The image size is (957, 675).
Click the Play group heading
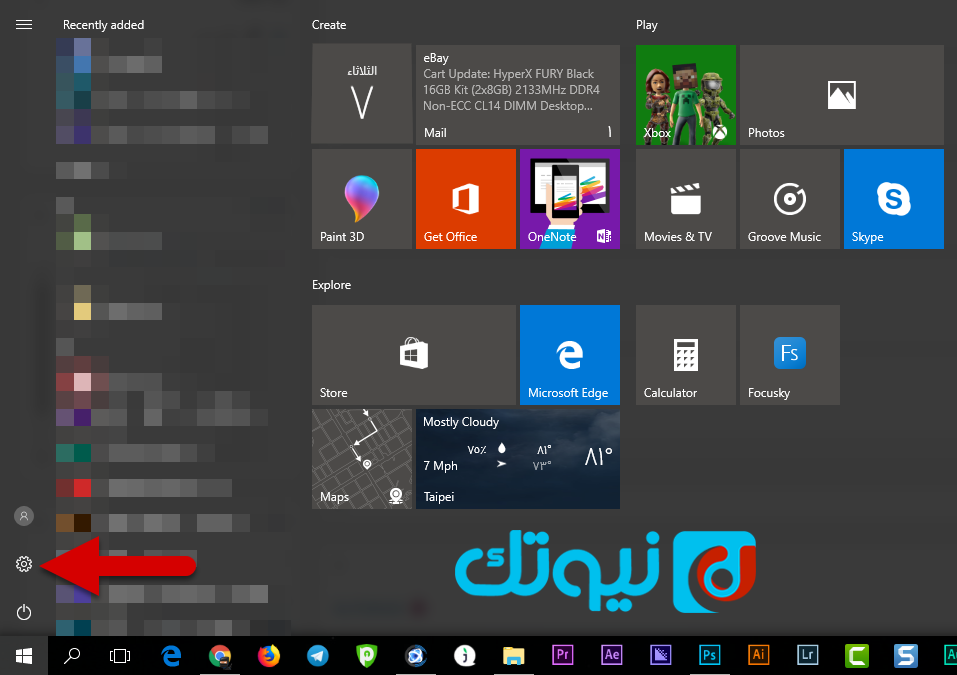(x=647, y=25)
